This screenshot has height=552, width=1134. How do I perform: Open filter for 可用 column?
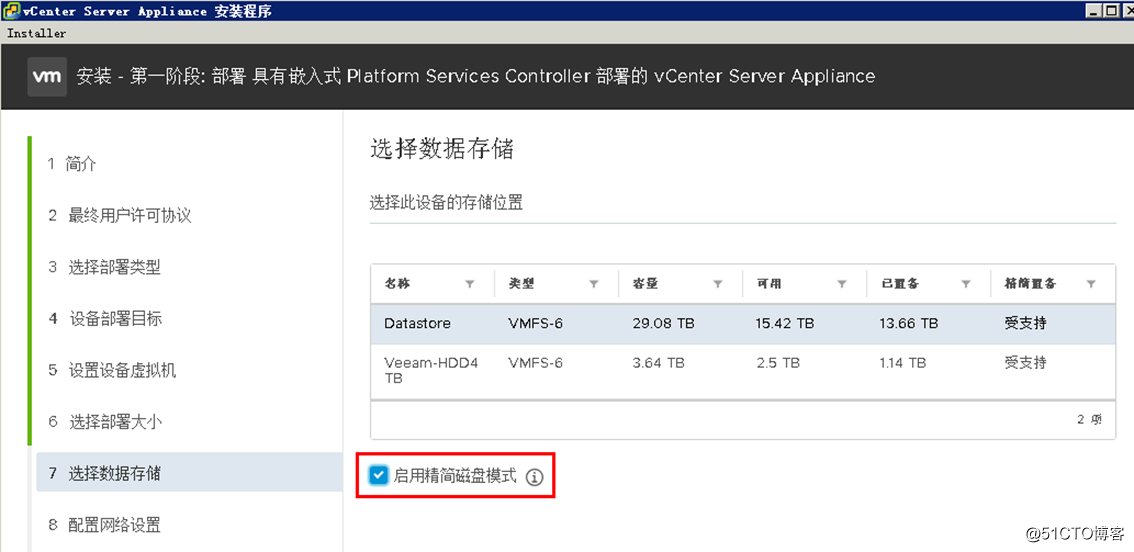point(841,284)
